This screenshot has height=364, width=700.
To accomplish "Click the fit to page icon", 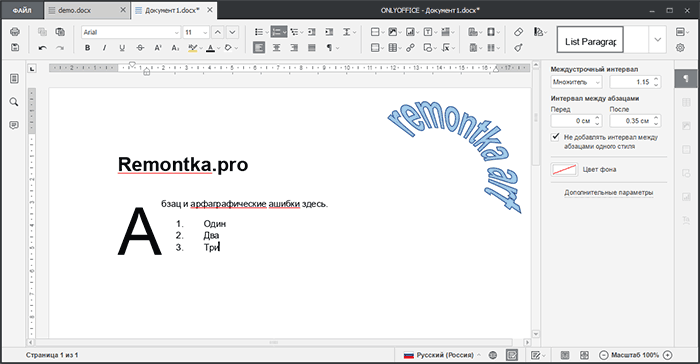I will point(565,355).
